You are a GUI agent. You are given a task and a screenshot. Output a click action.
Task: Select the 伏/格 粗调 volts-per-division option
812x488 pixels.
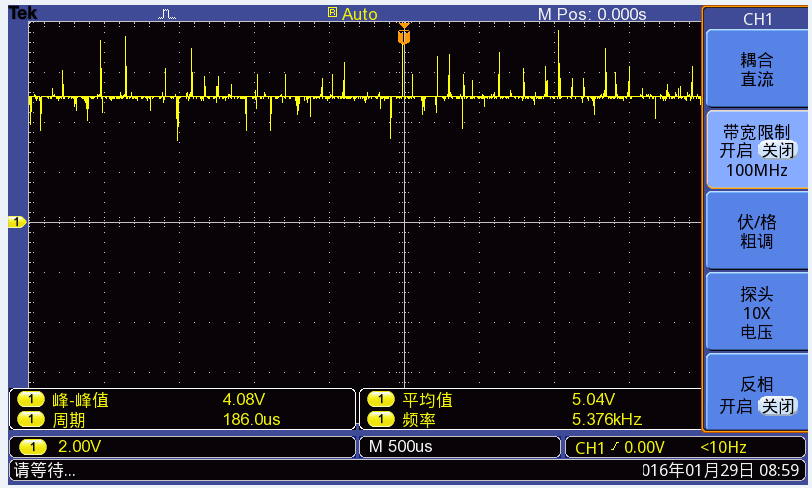click(x=757, y=231)
